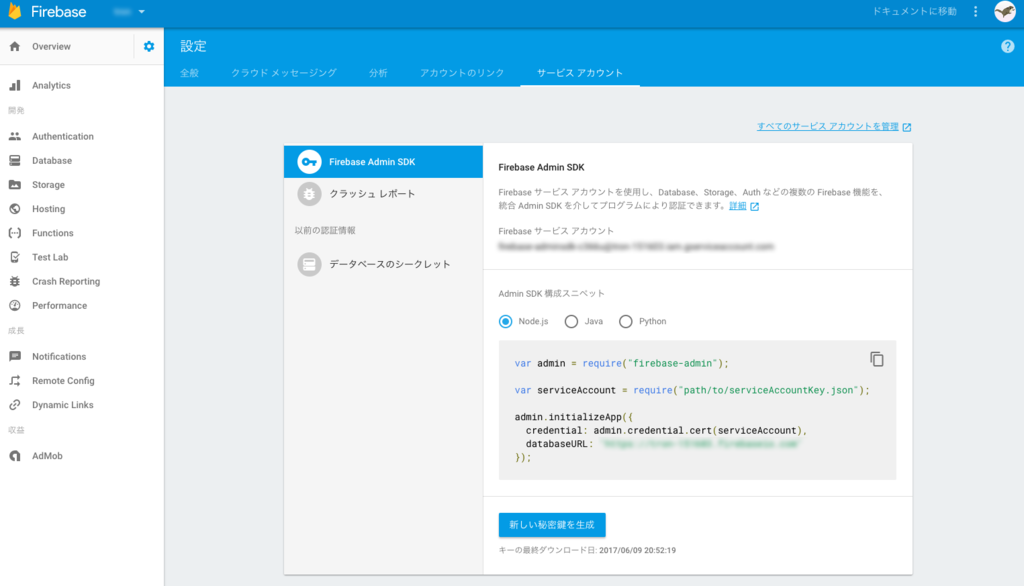The width and height of the screenshot is (1024, 586).
Task: Open the Authentication people icon
Action: (14, 137)
